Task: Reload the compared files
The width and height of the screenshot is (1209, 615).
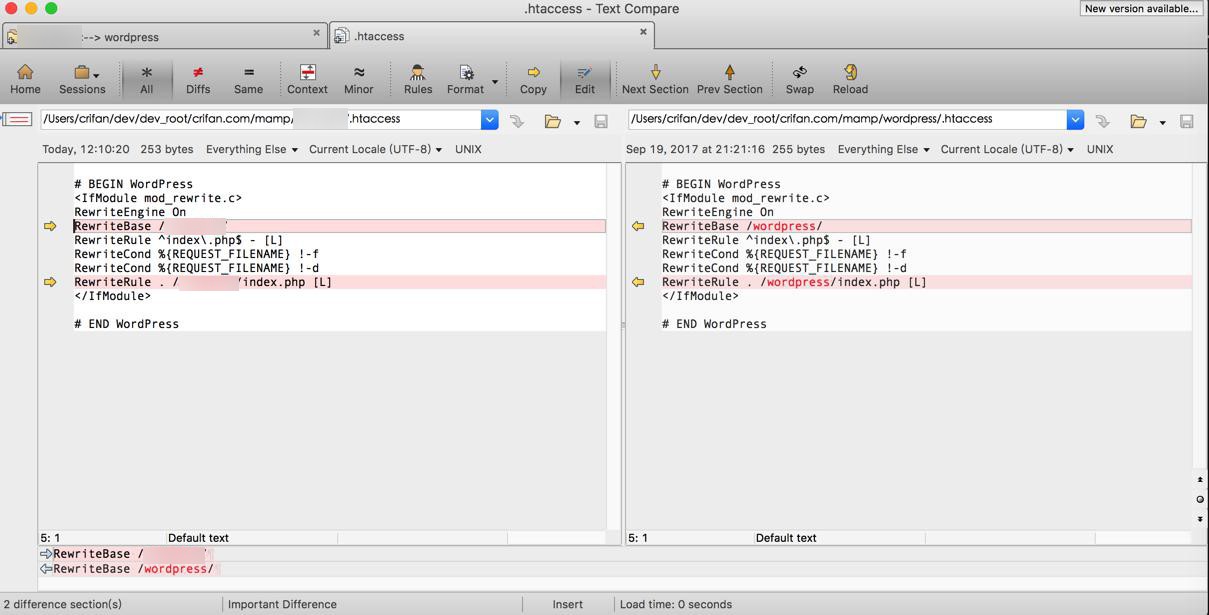Action: (850, 79)
